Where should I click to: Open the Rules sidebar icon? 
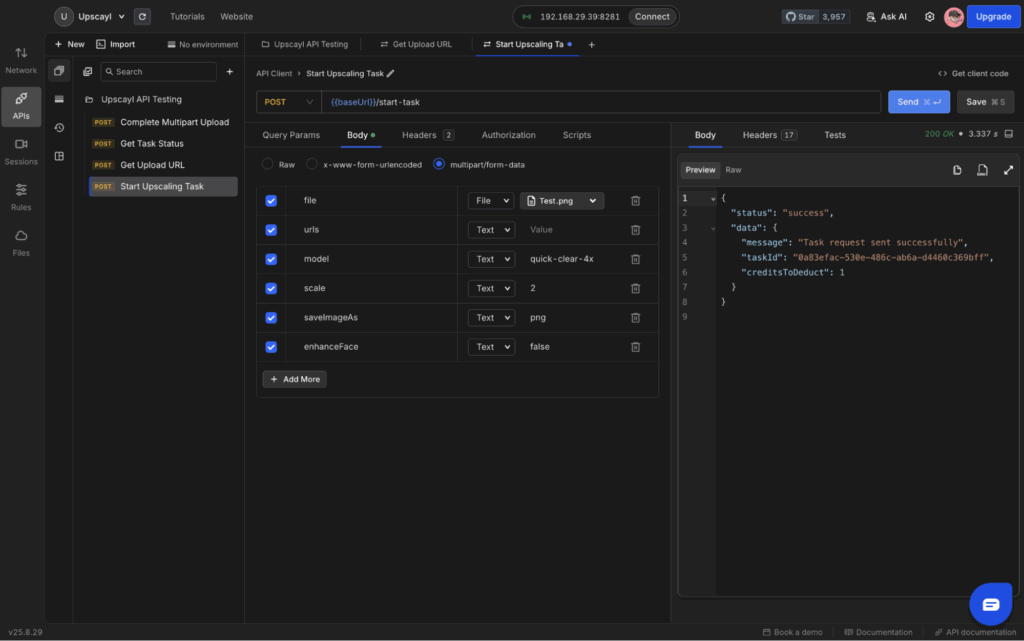pos(21,196)
